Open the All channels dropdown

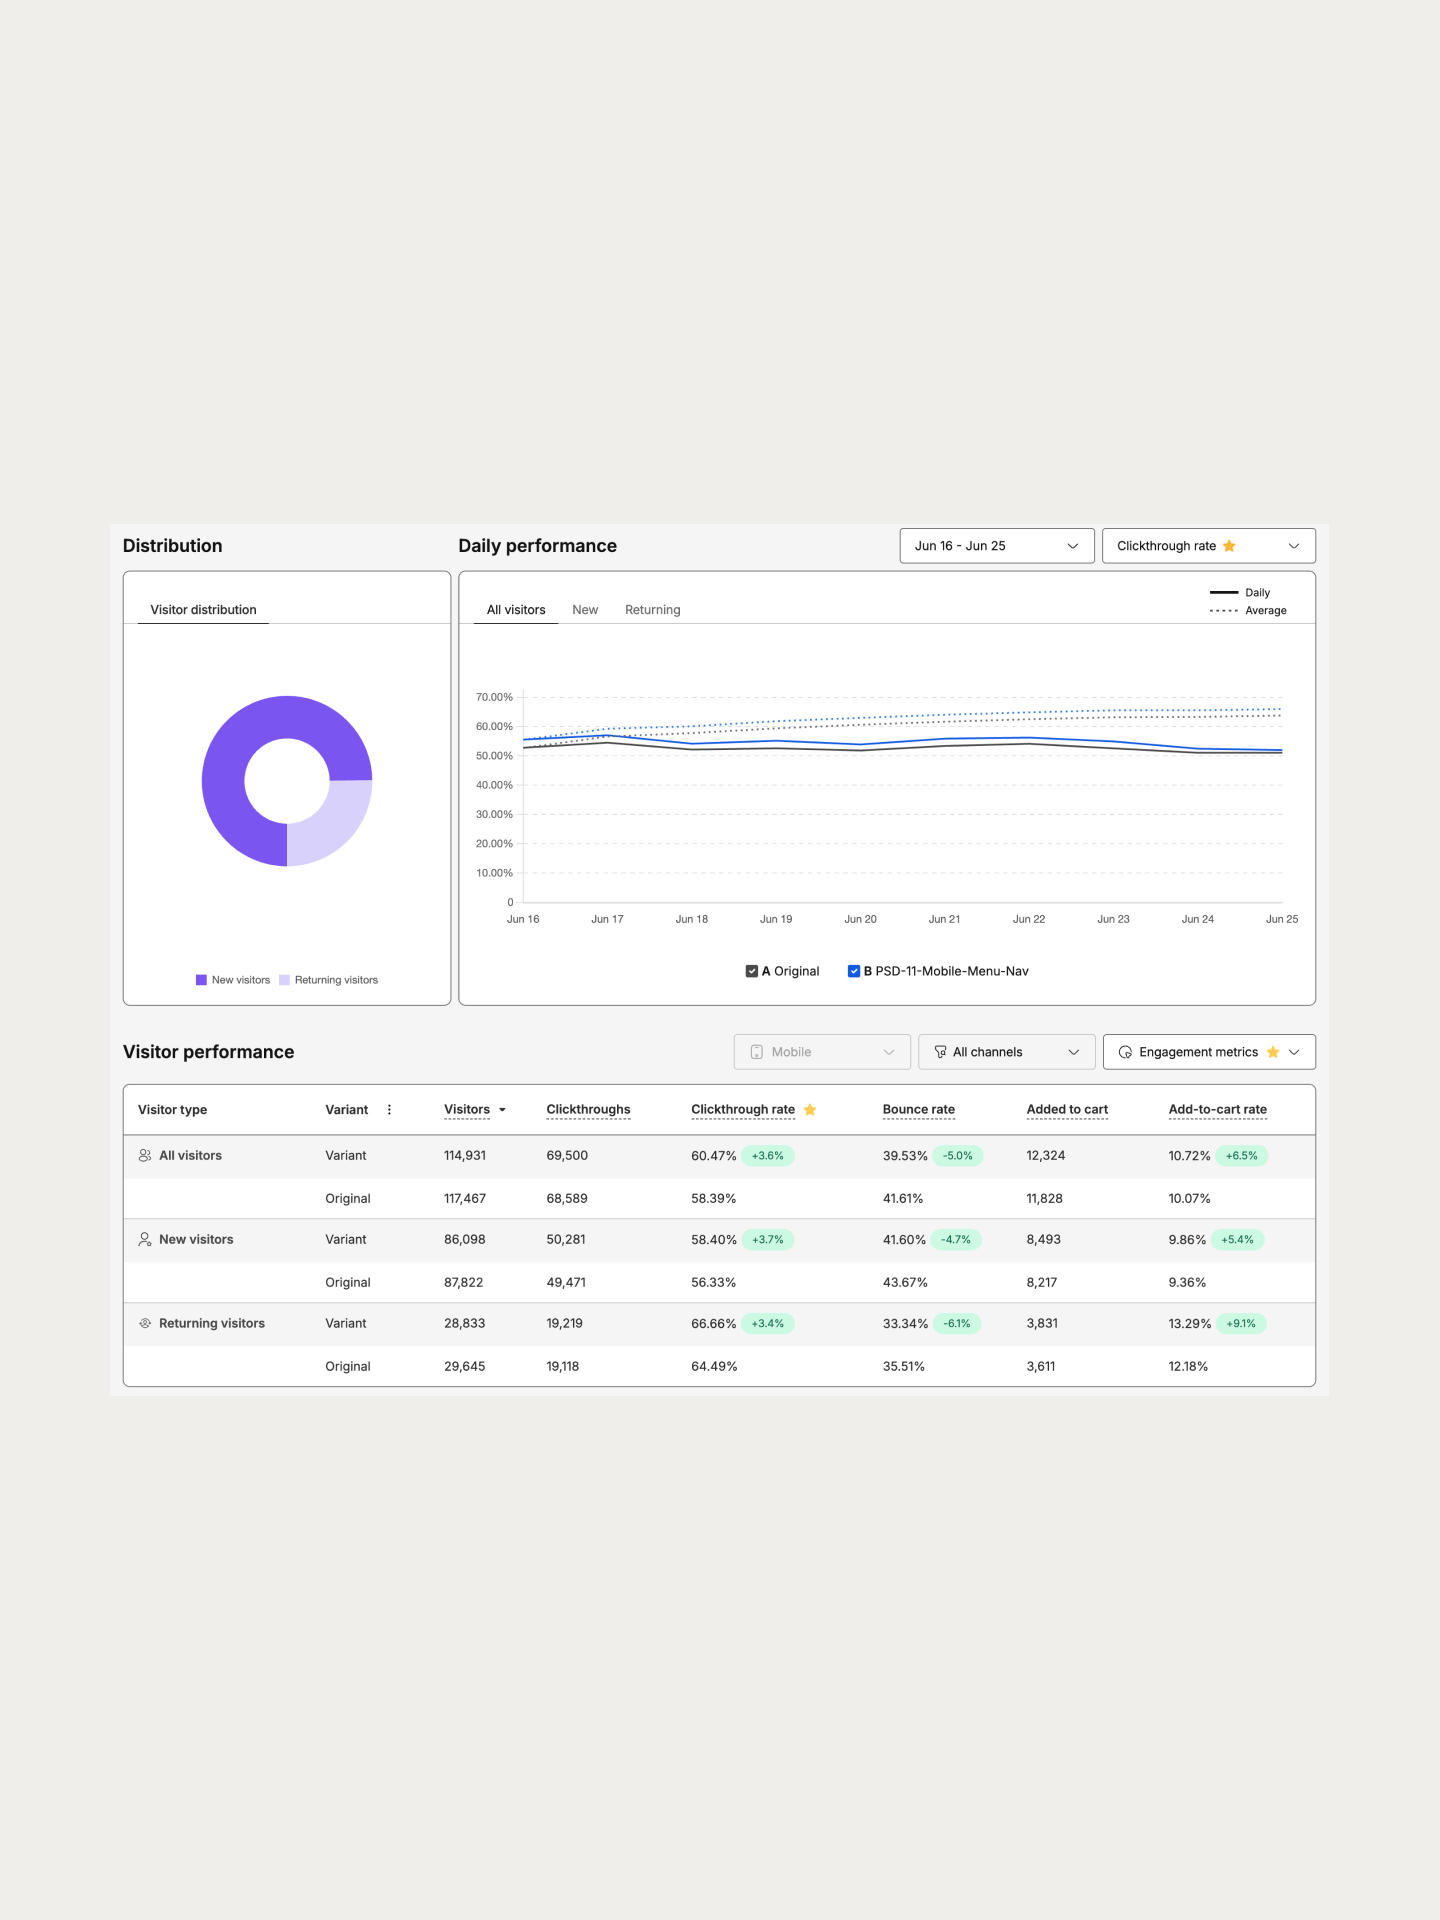pos(1007,1052)
